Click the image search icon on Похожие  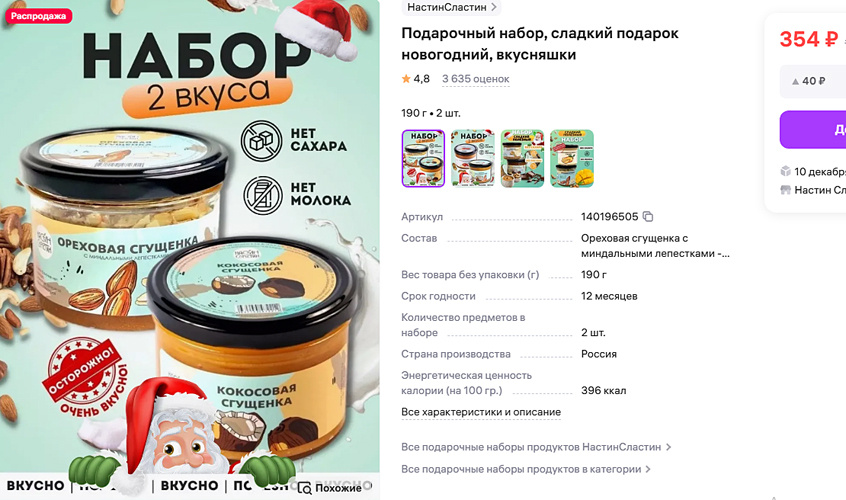(304, 488)
